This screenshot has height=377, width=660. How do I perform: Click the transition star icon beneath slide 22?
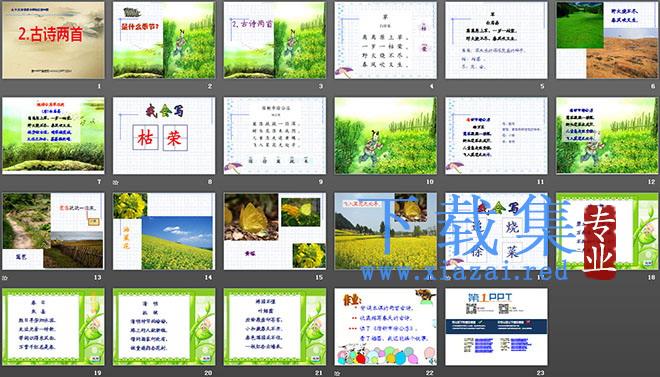click(x=337, y=374)
